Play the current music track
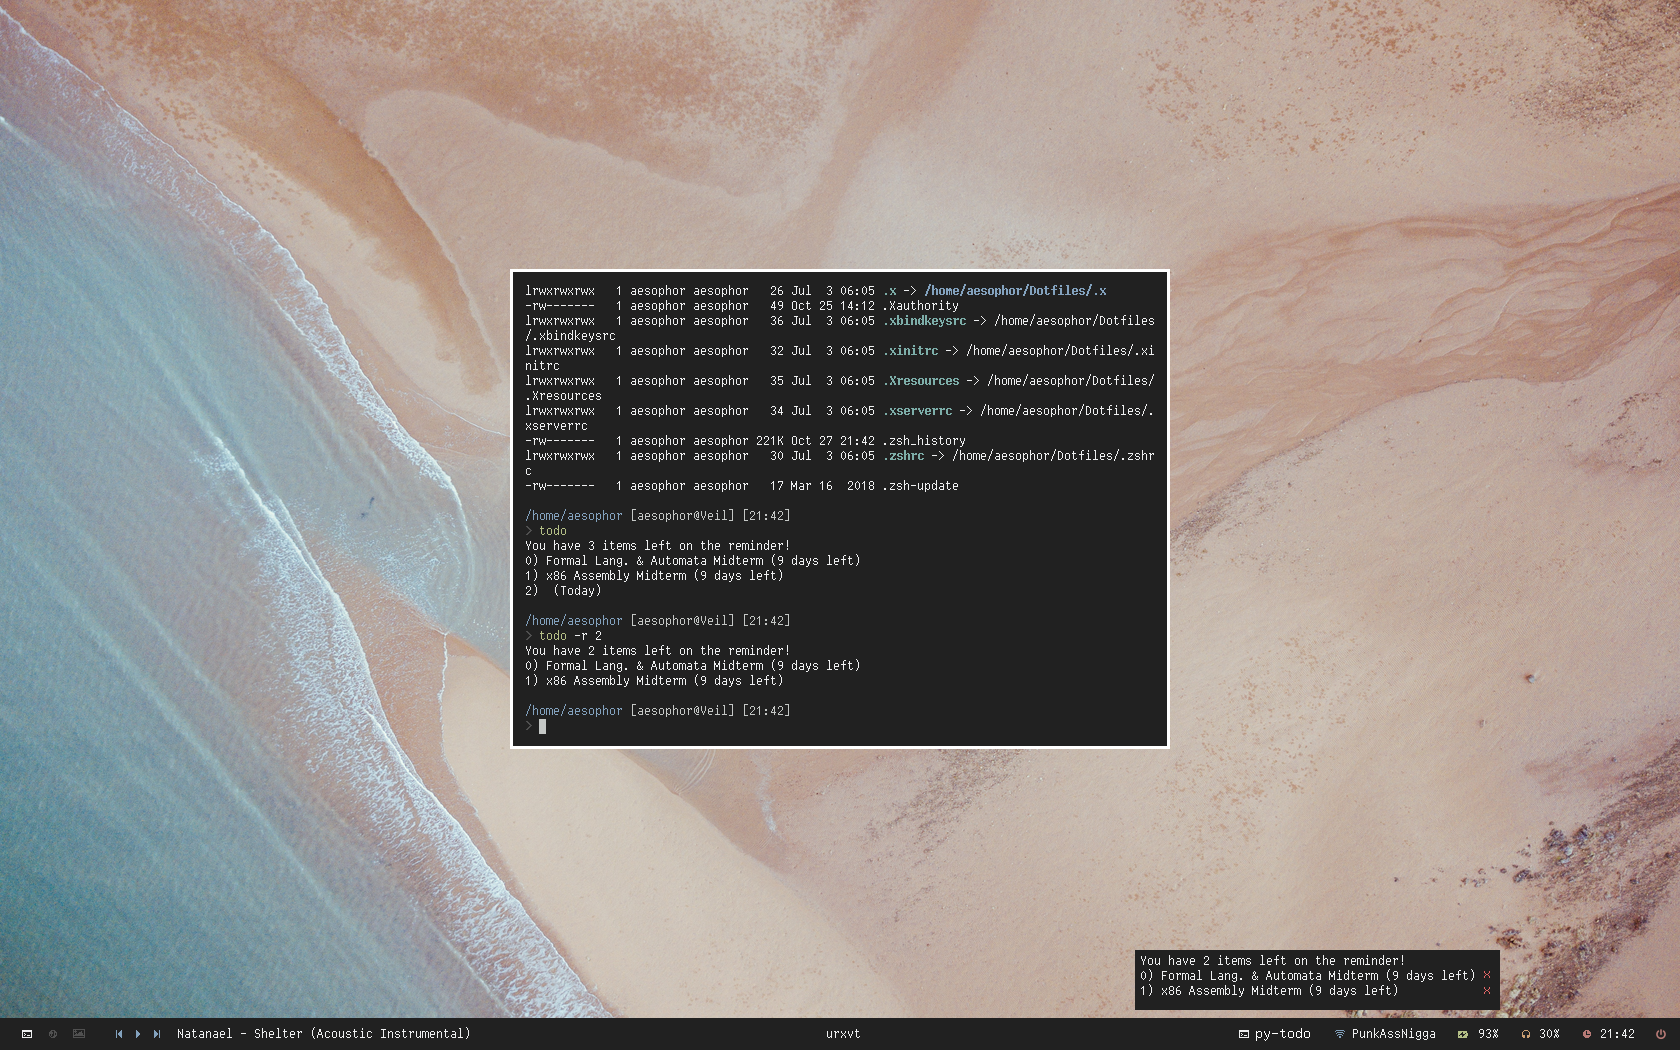1680x1050 pixels. [x=138, y=1034]
